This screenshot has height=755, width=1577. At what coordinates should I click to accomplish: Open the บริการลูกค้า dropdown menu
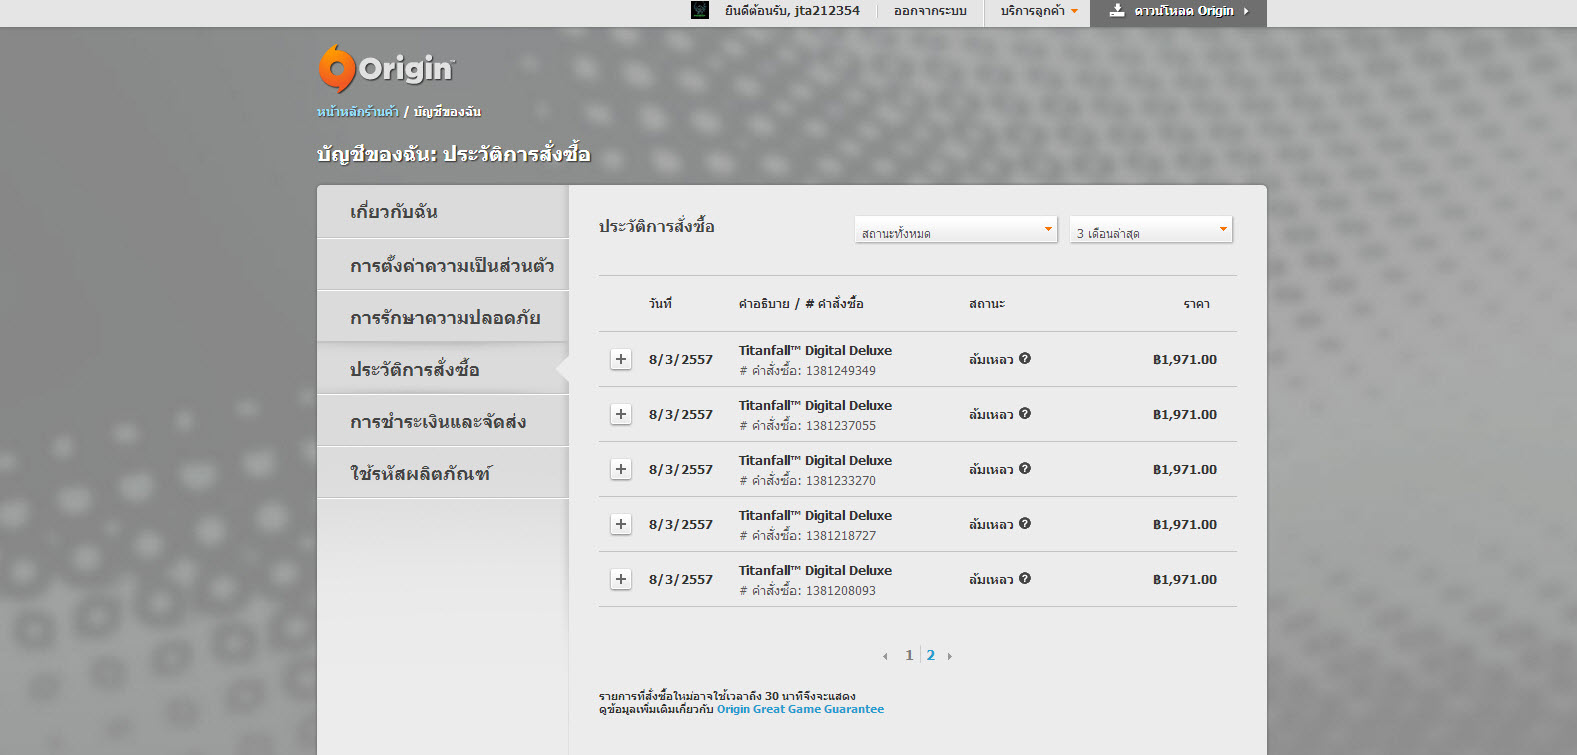coord(1039,11)
